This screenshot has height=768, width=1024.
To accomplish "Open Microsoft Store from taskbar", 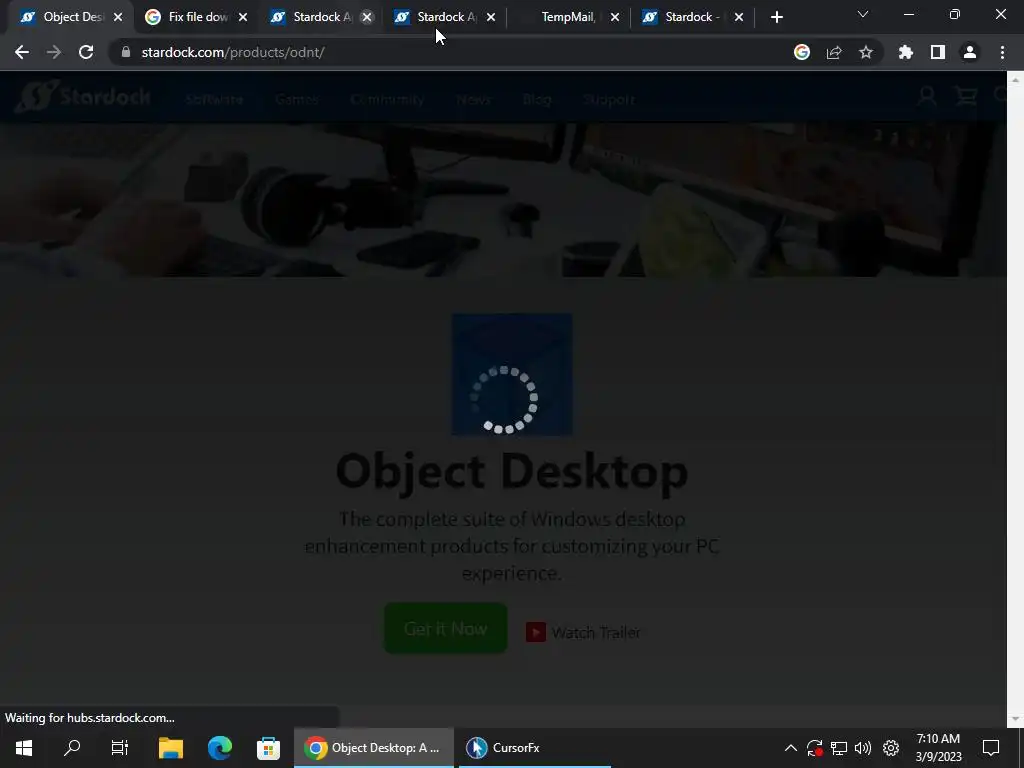I will (x=268, y=748).
